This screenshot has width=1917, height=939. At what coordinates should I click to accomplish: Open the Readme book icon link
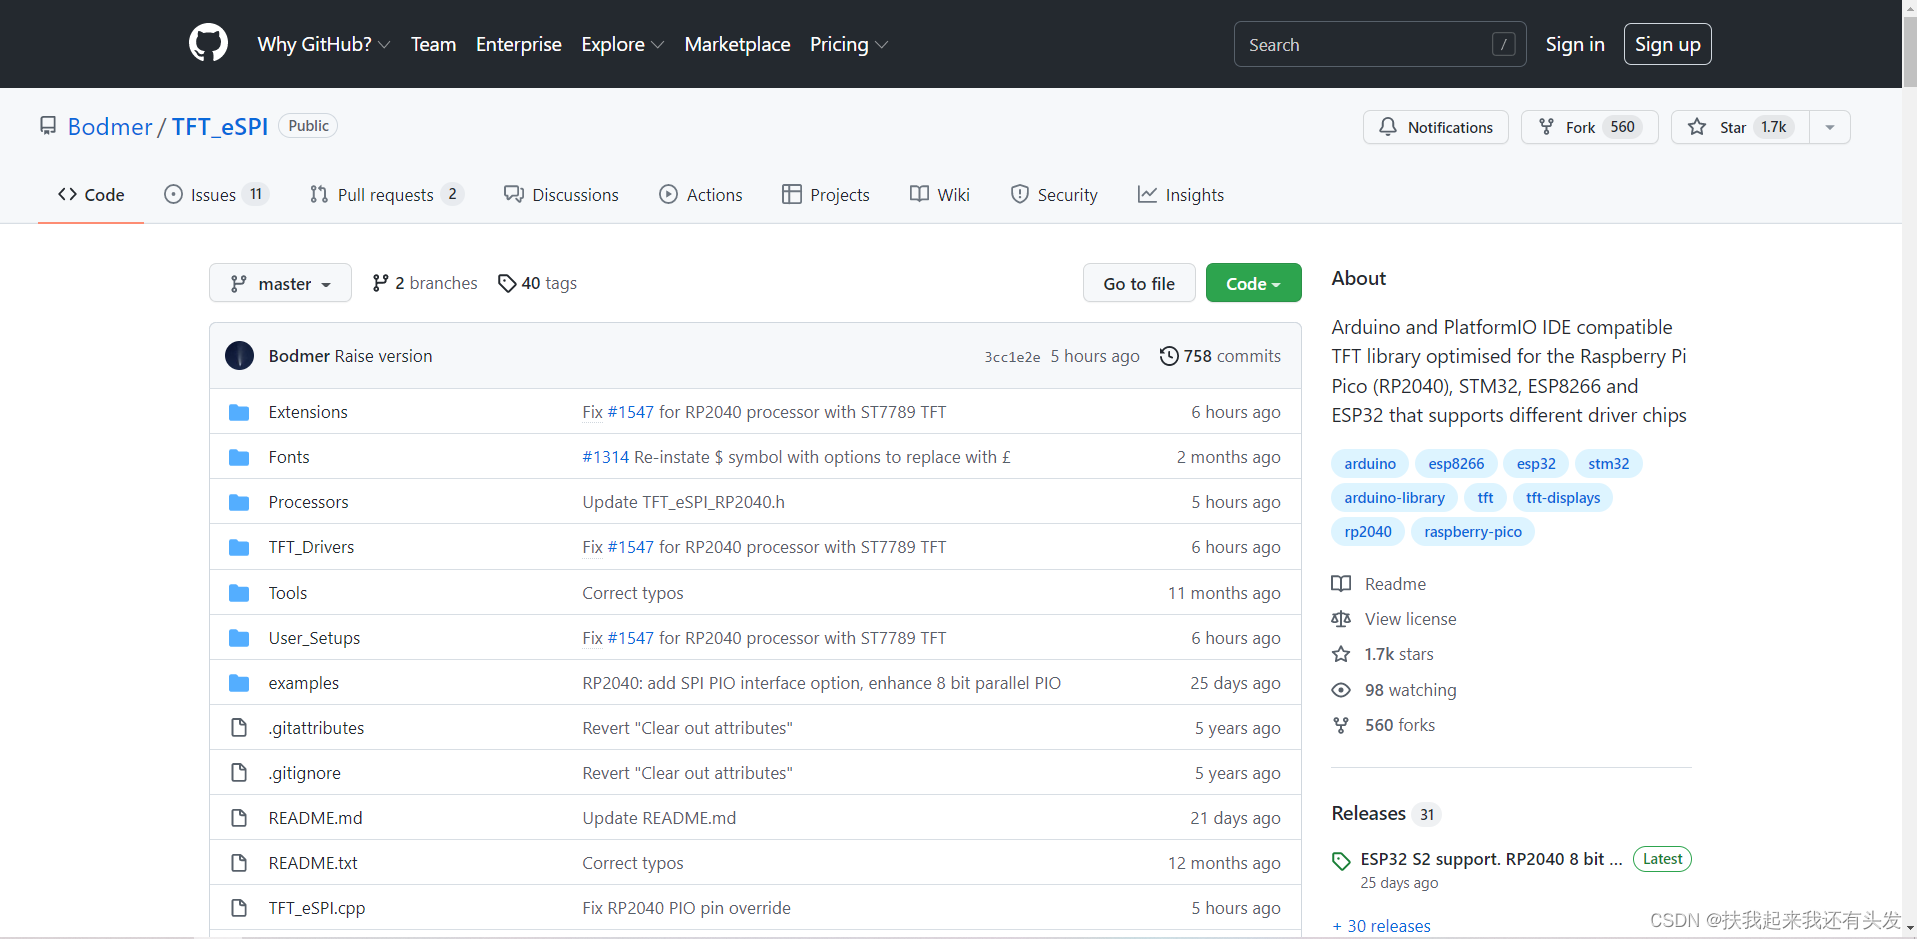1341,584
